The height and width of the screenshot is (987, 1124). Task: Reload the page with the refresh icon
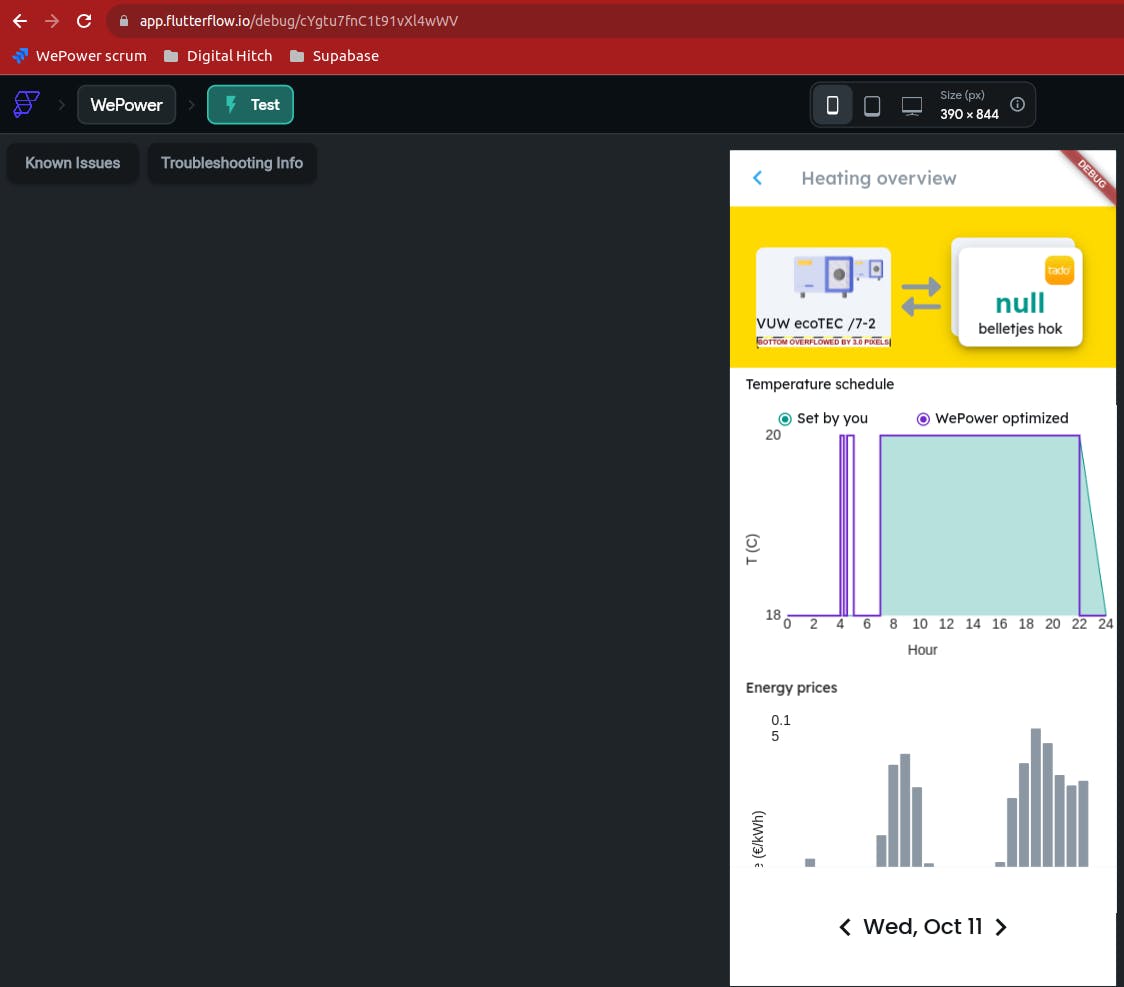84,21
